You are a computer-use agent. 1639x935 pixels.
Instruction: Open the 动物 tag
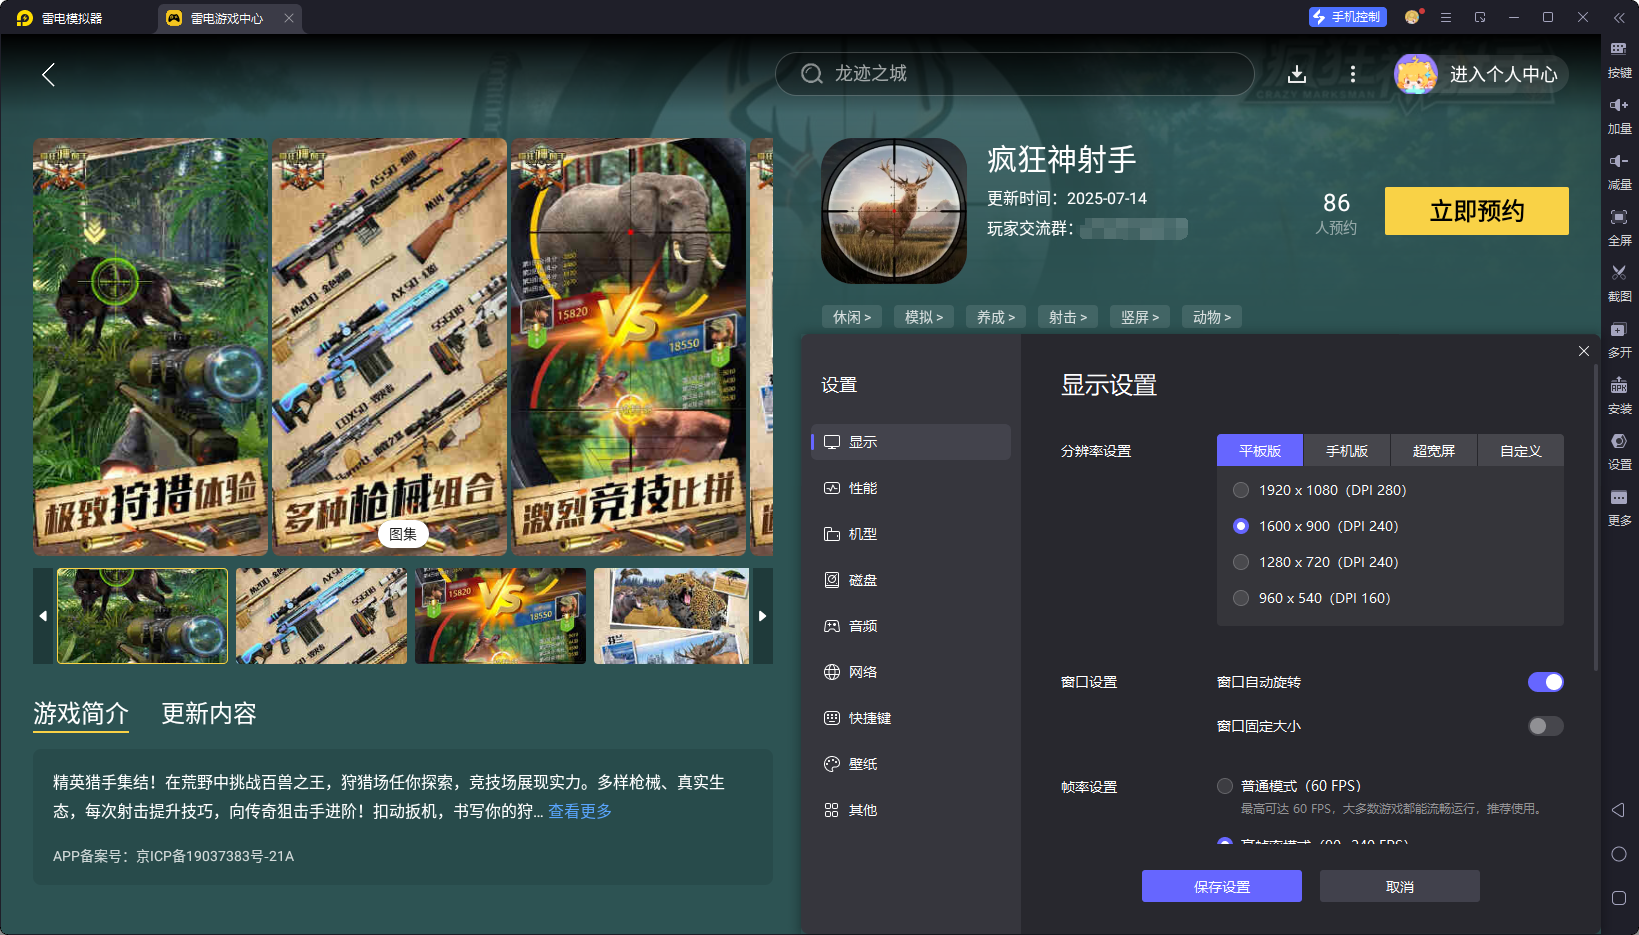coord(1212,317)
